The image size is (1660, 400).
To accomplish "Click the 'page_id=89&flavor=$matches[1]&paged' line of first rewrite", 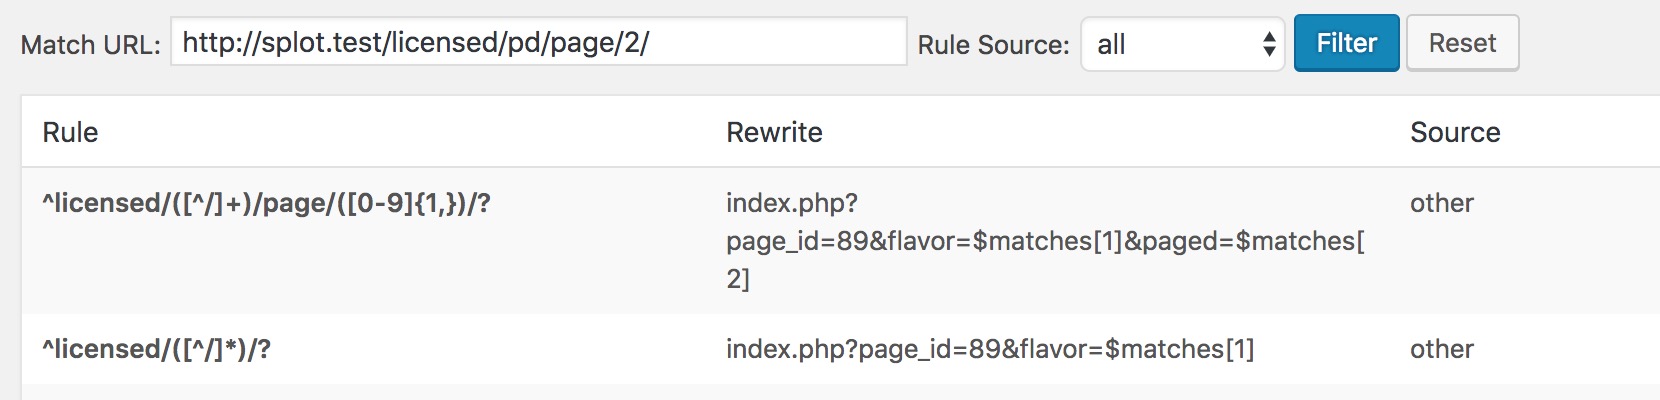I will (x=1044, y=241).
